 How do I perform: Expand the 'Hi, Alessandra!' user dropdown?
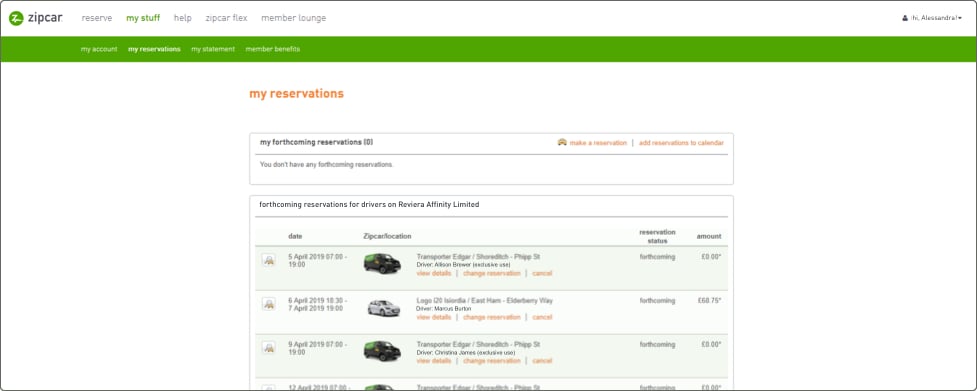[932, 18]
